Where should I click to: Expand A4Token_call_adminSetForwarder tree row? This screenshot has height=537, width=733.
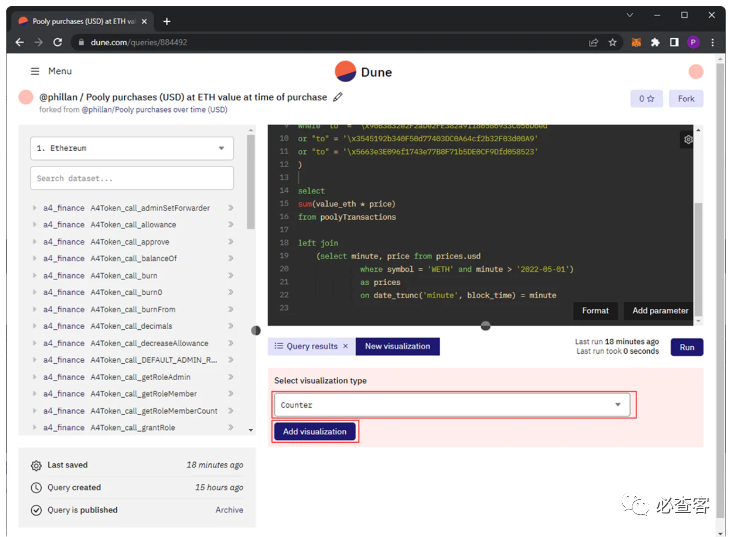pos(35,208)
